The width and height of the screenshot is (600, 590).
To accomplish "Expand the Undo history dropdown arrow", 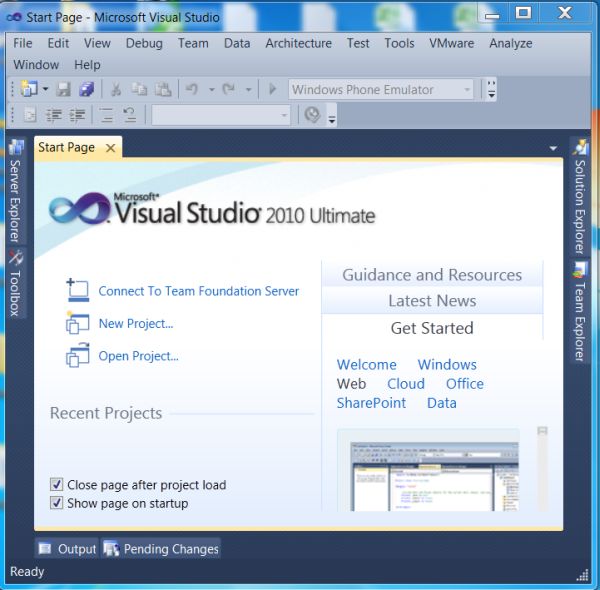I will pos(211,90).
